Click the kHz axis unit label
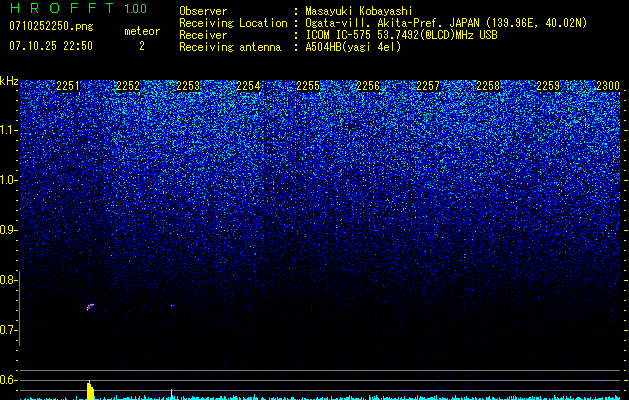This screenshot has width=629, height=400. (9, 81)
